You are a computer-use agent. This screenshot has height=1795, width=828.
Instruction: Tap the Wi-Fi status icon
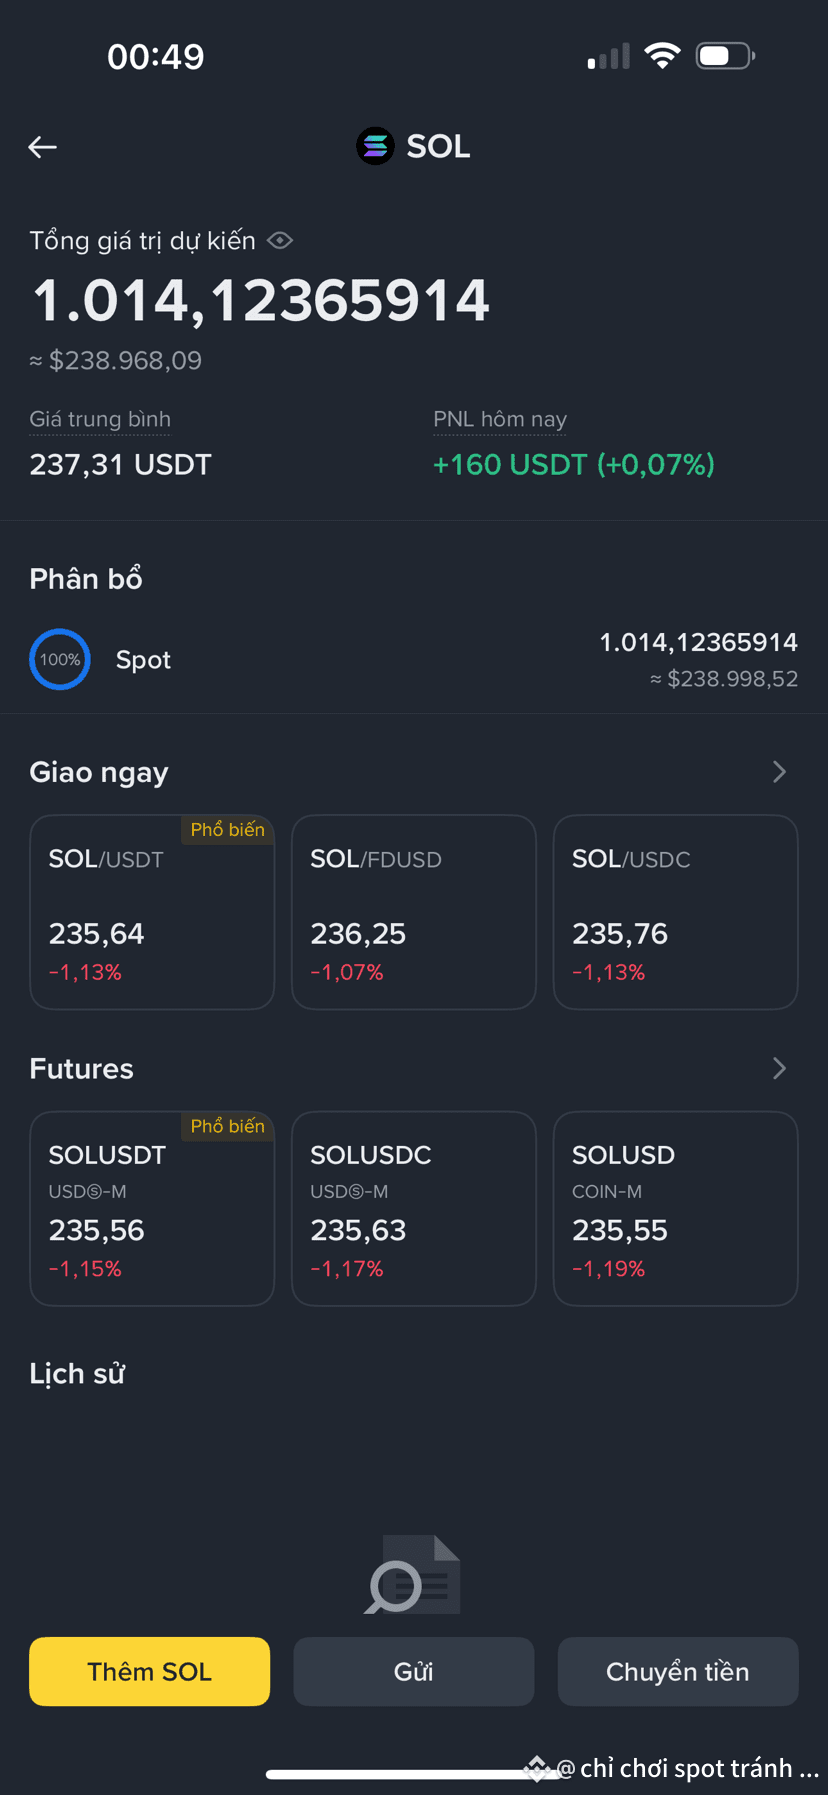(661, 56)
